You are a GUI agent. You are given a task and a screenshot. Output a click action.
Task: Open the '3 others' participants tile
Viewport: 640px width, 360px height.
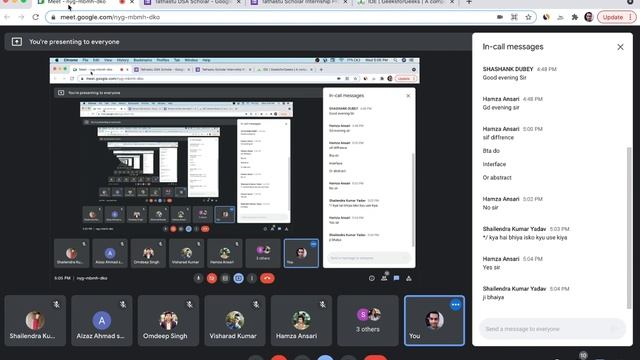click(368, 320)
